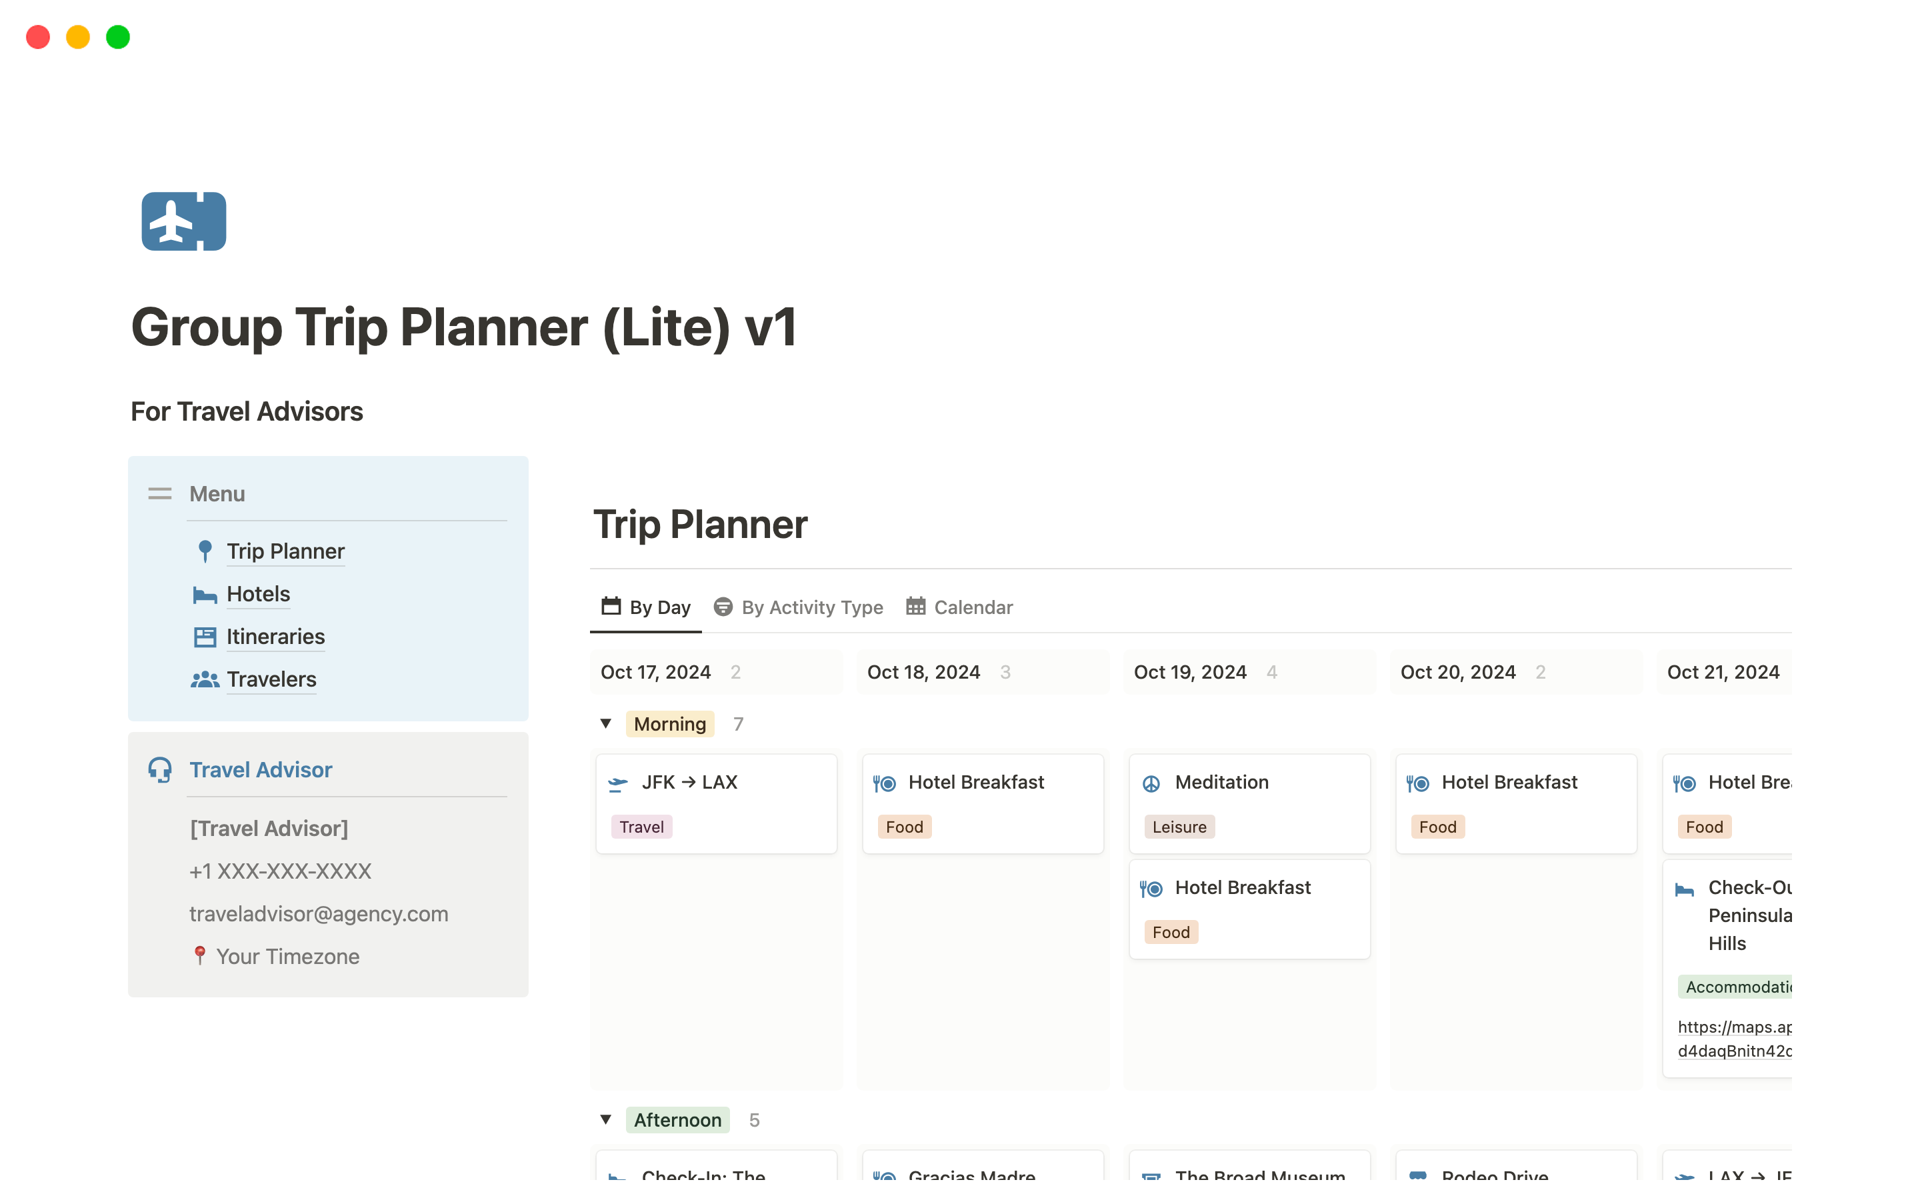Click the activity type filter icon

tap(724, 607)
